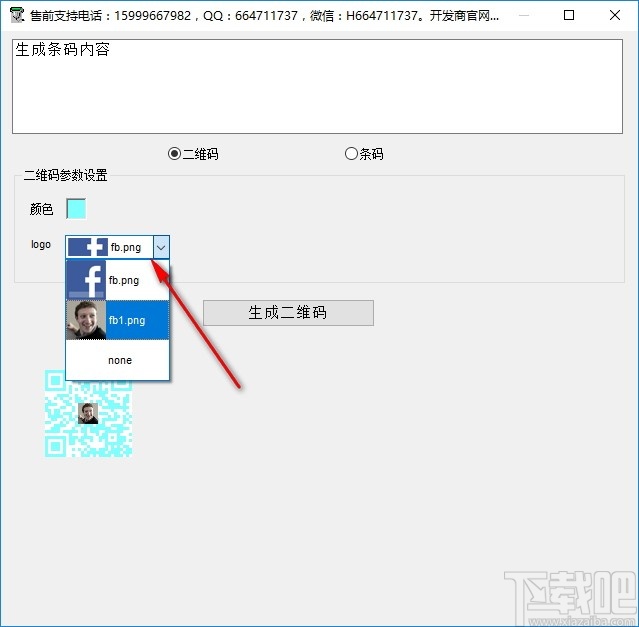Screen dimensions: 639x627
Task: Select the 条码 radio button
Action: tap(364, 154)
